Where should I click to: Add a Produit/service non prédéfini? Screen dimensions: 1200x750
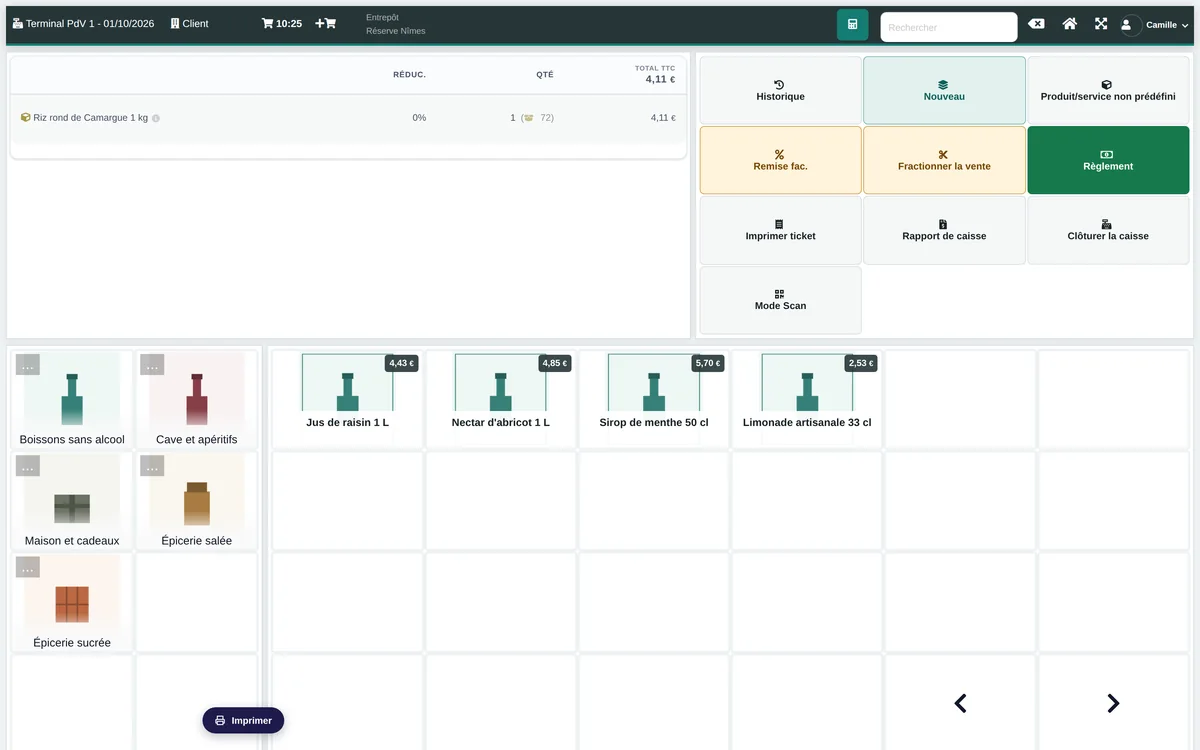[1108, 90]
